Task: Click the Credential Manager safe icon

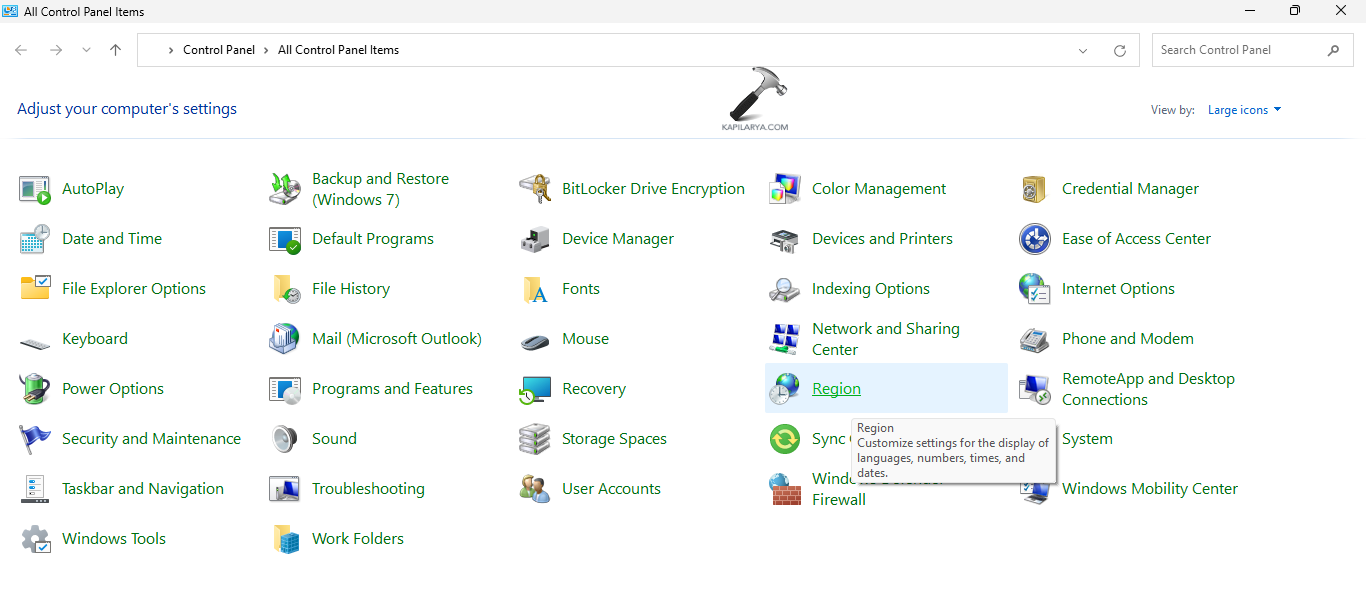Action: (1034, 189)
